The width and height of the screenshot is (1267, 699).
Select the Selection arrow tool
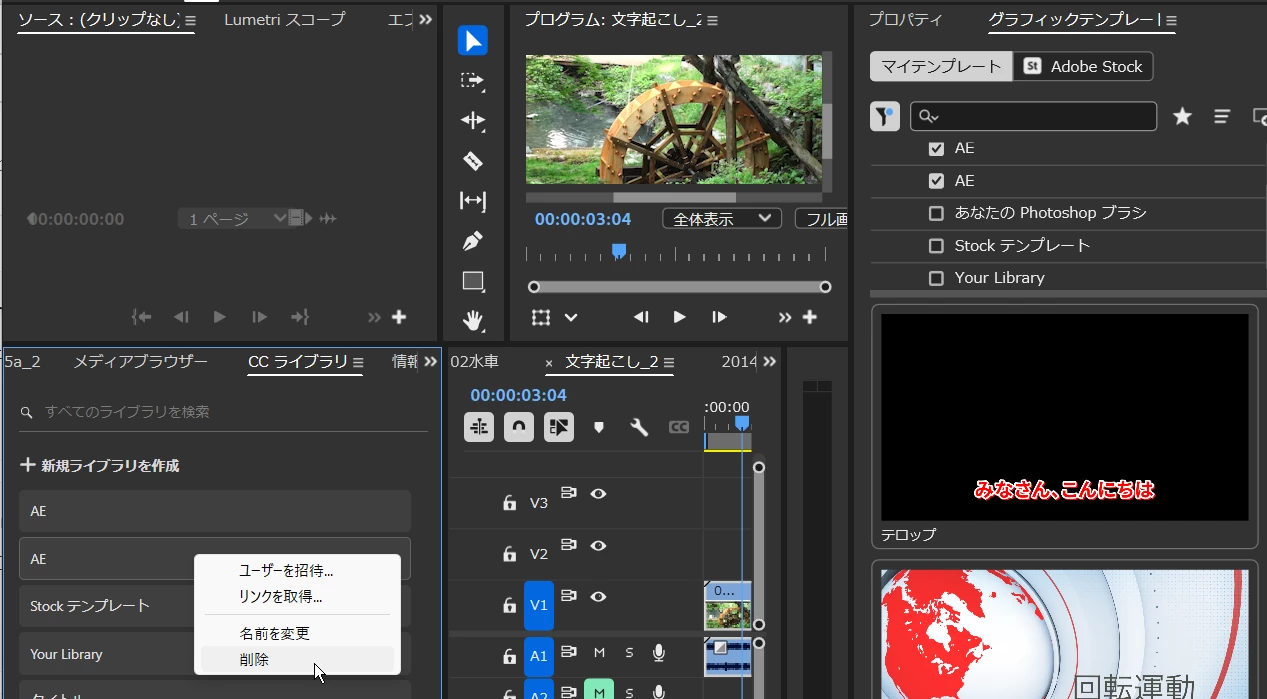(472, 41)
